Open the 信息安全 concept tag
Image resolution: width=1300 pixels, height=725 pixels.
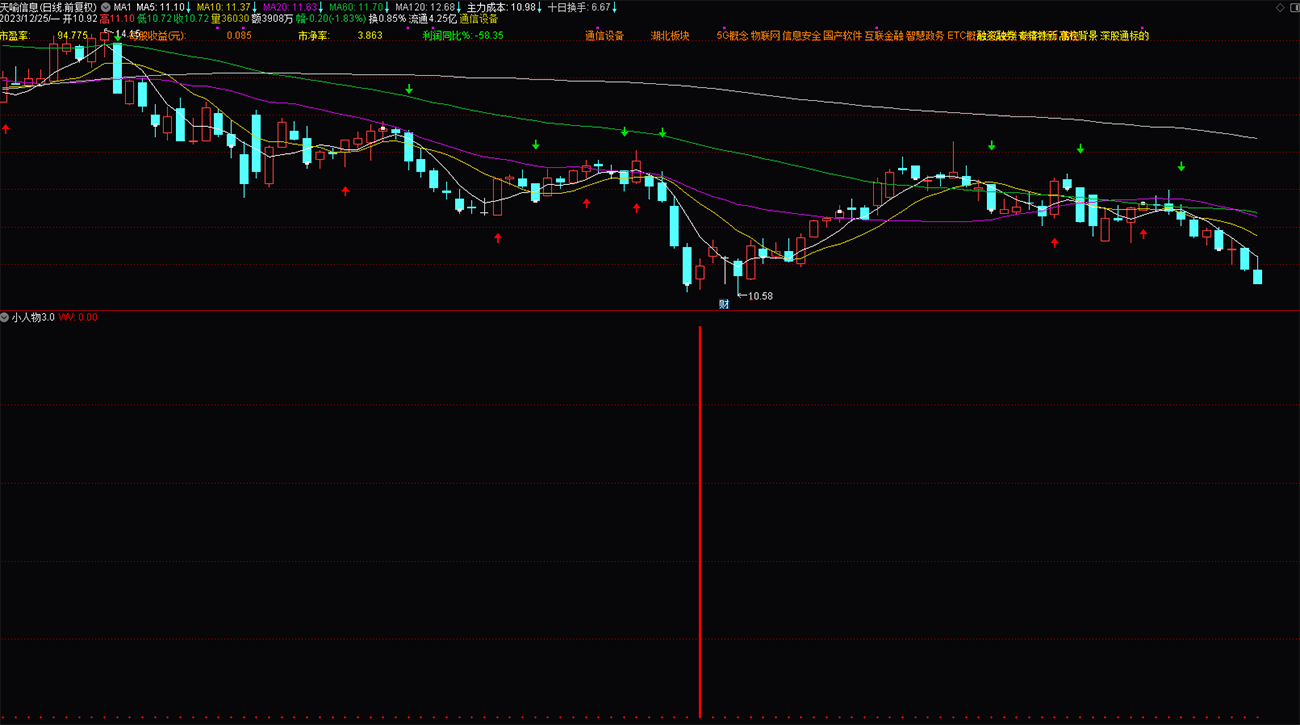point(801,35)
